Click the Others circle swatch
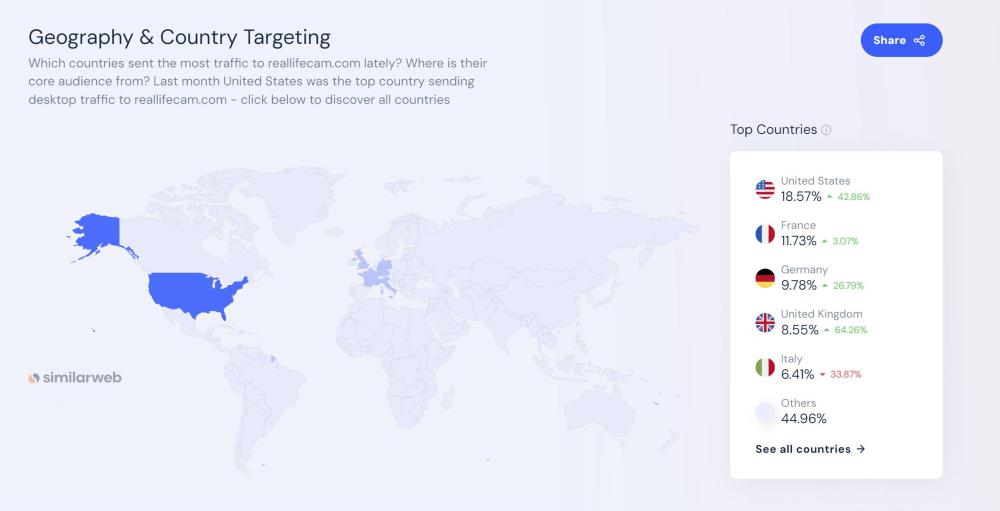This screenshot has height=511, width=1000. [x=765, y=411]
